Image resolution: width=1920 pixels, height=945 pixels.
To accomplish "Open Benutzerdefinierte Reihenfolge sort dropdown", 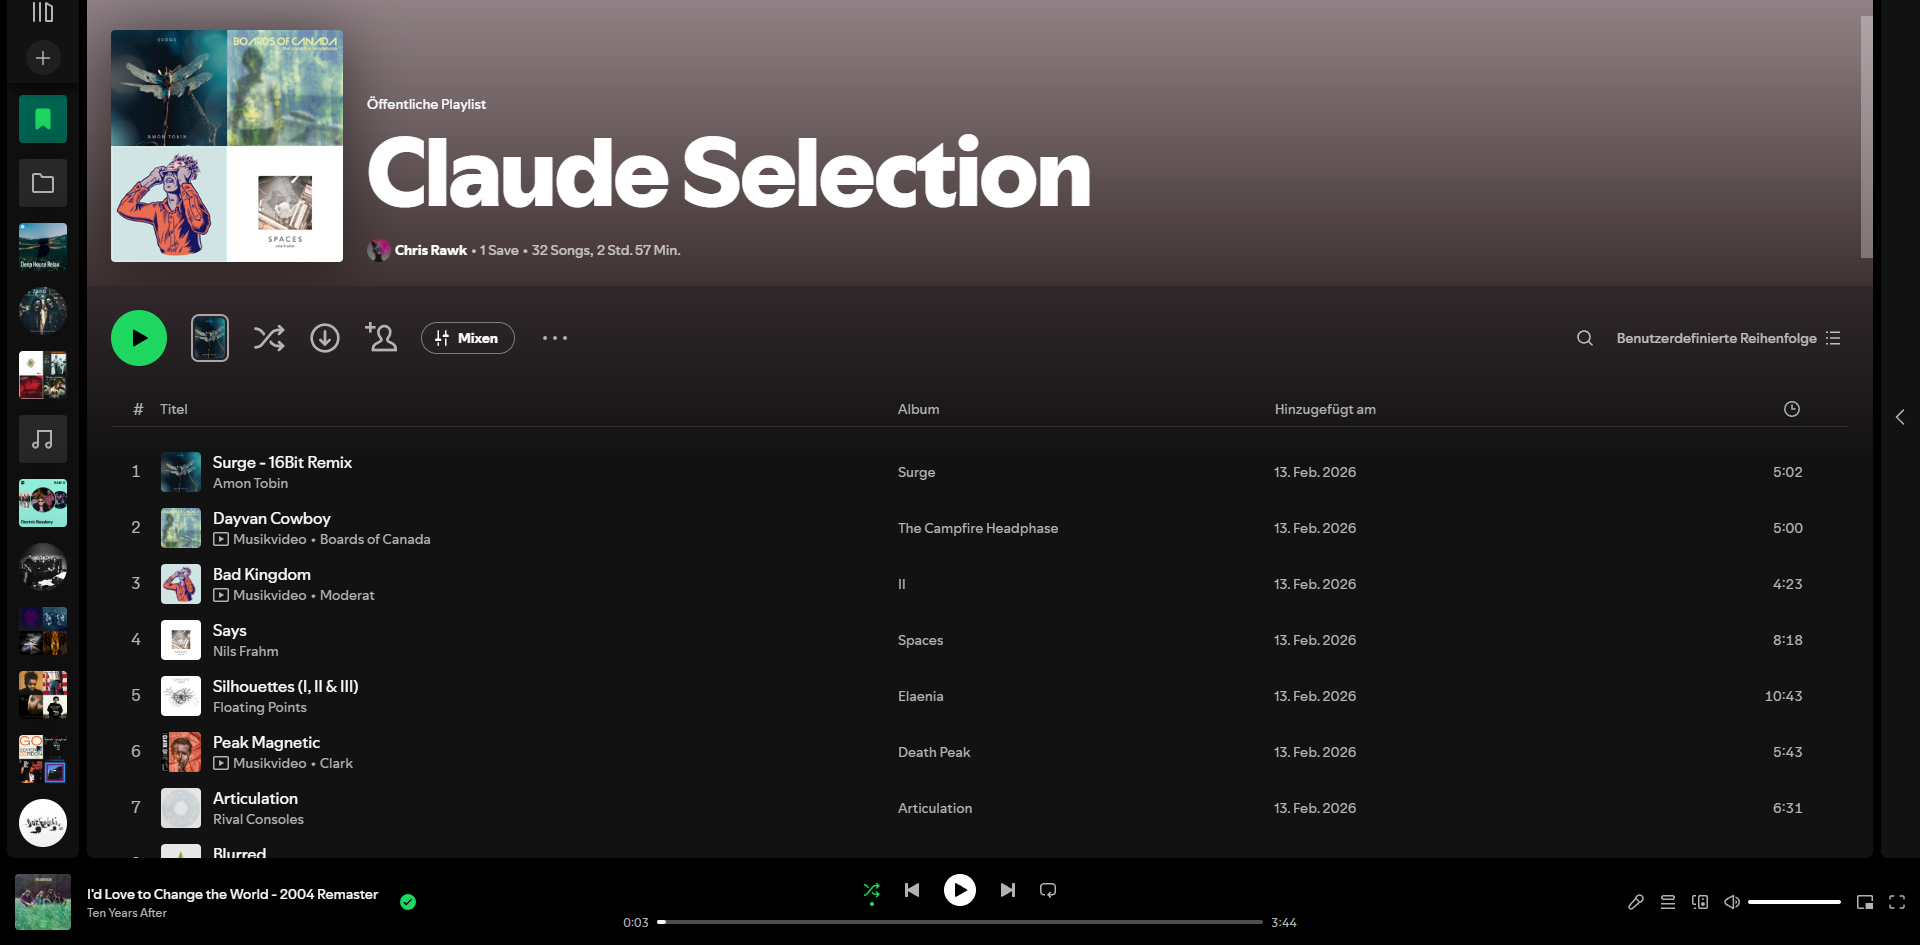I will 1727,338.
